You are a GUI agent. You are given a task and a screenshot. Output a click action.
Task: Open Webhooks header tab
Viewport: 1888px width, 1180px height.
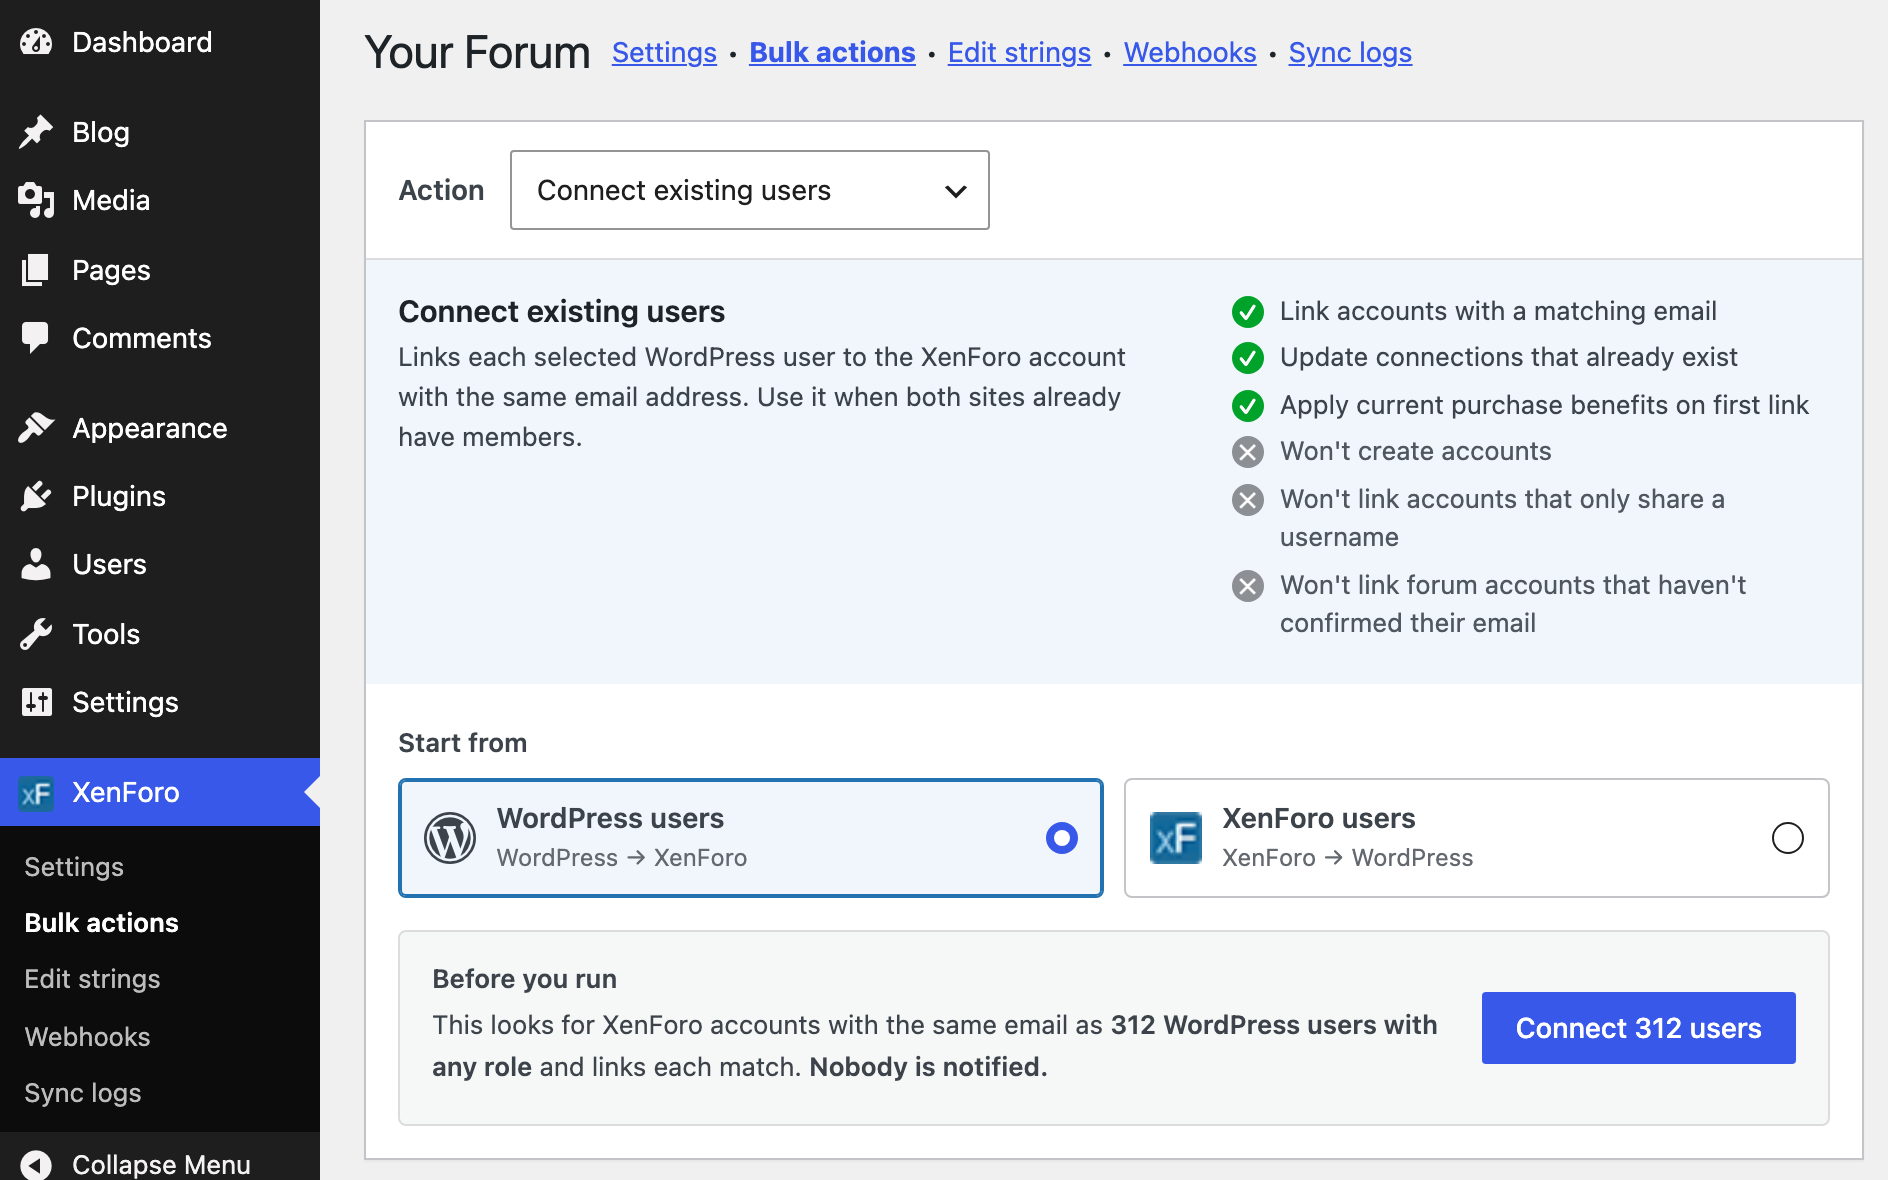[x=1189, y=52]
